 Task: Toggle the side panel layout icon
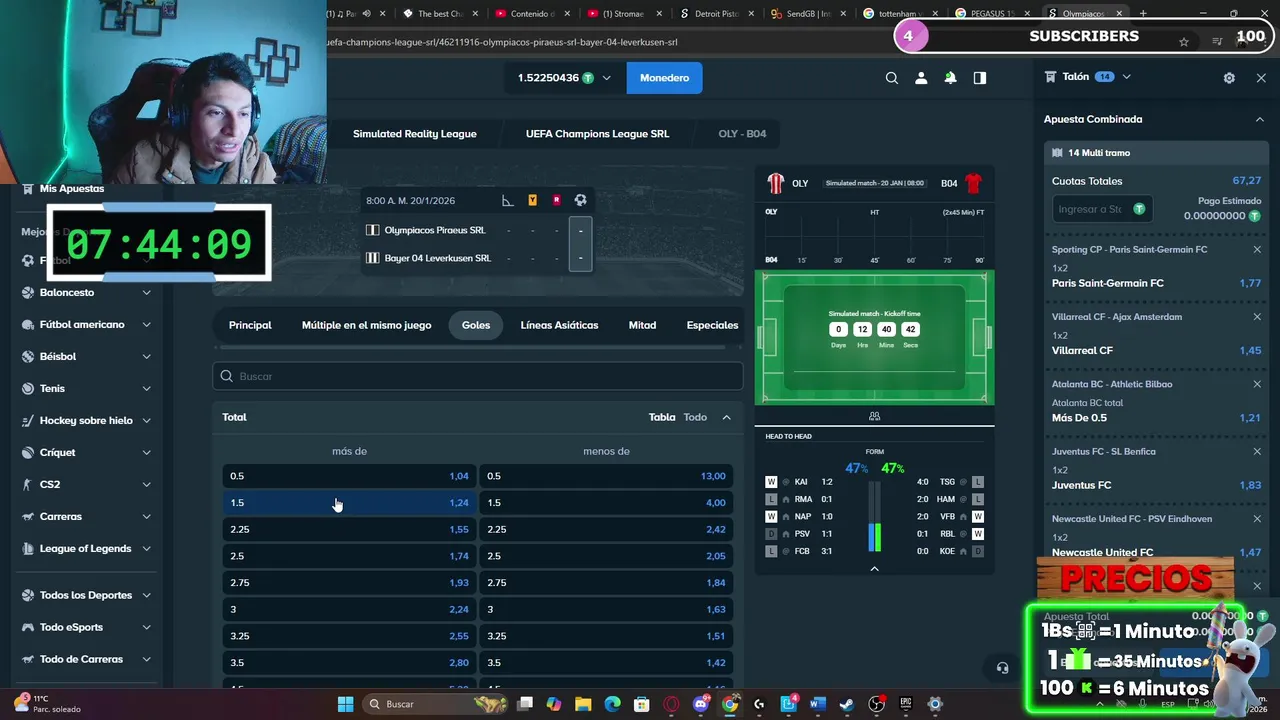pos(980,78)
